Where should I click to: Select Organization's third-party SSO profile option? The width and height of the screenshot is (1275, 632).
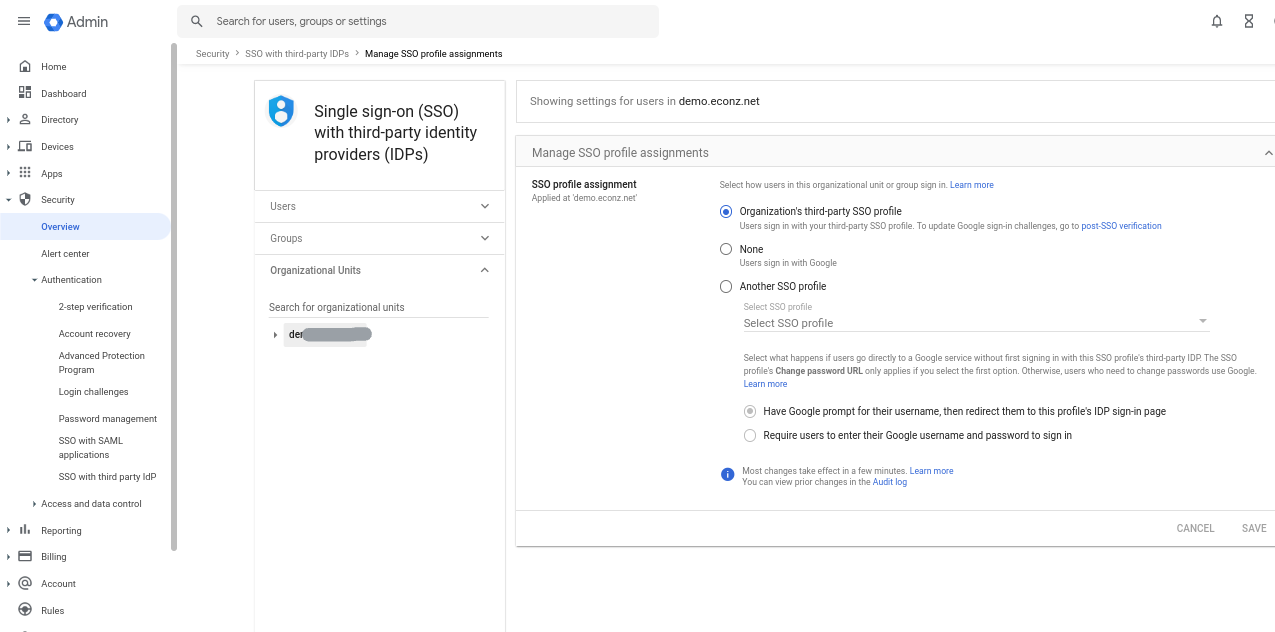pos(726,211)
